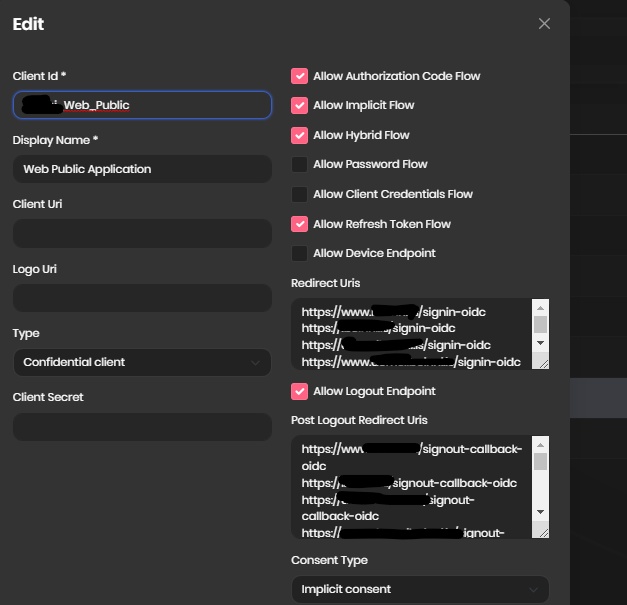
Task: Close the Edit dialog with the X
Action: point(544,24)
